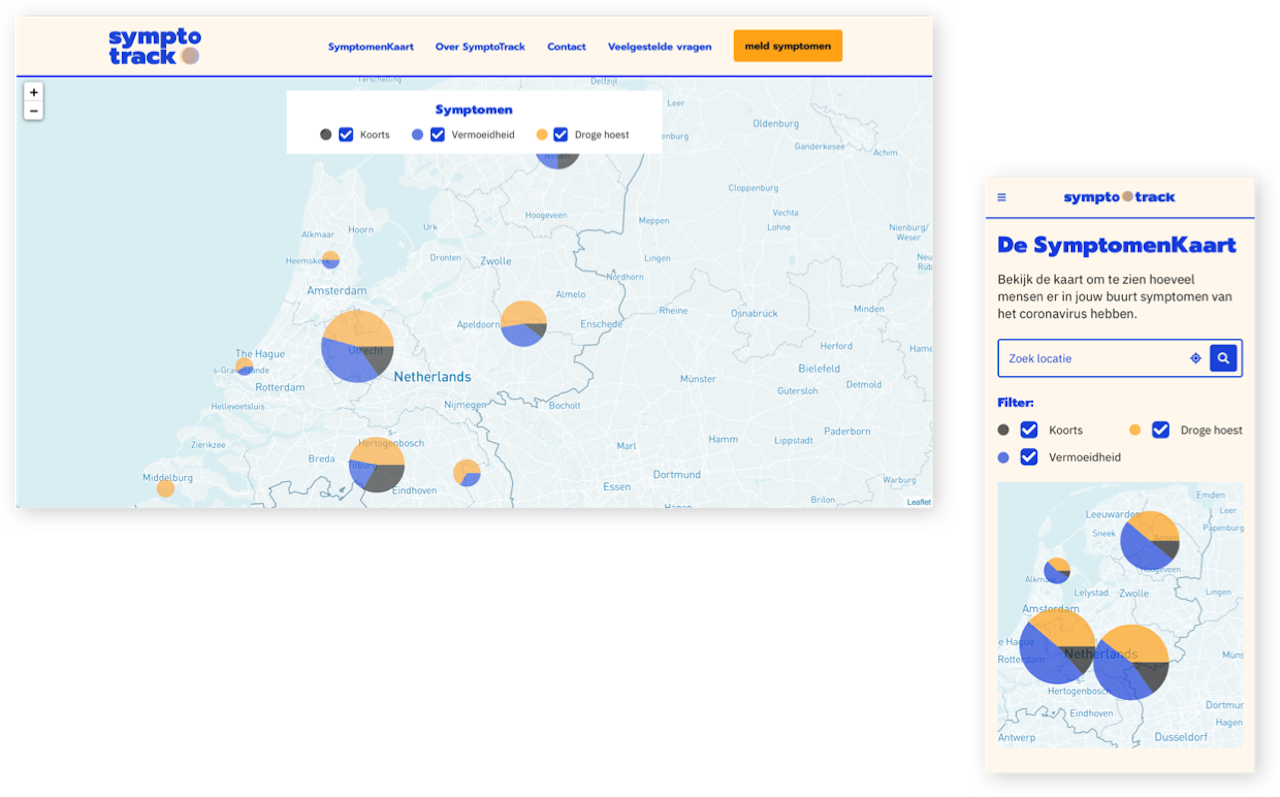
Task: Open Contact nav item
Action: 567,47
